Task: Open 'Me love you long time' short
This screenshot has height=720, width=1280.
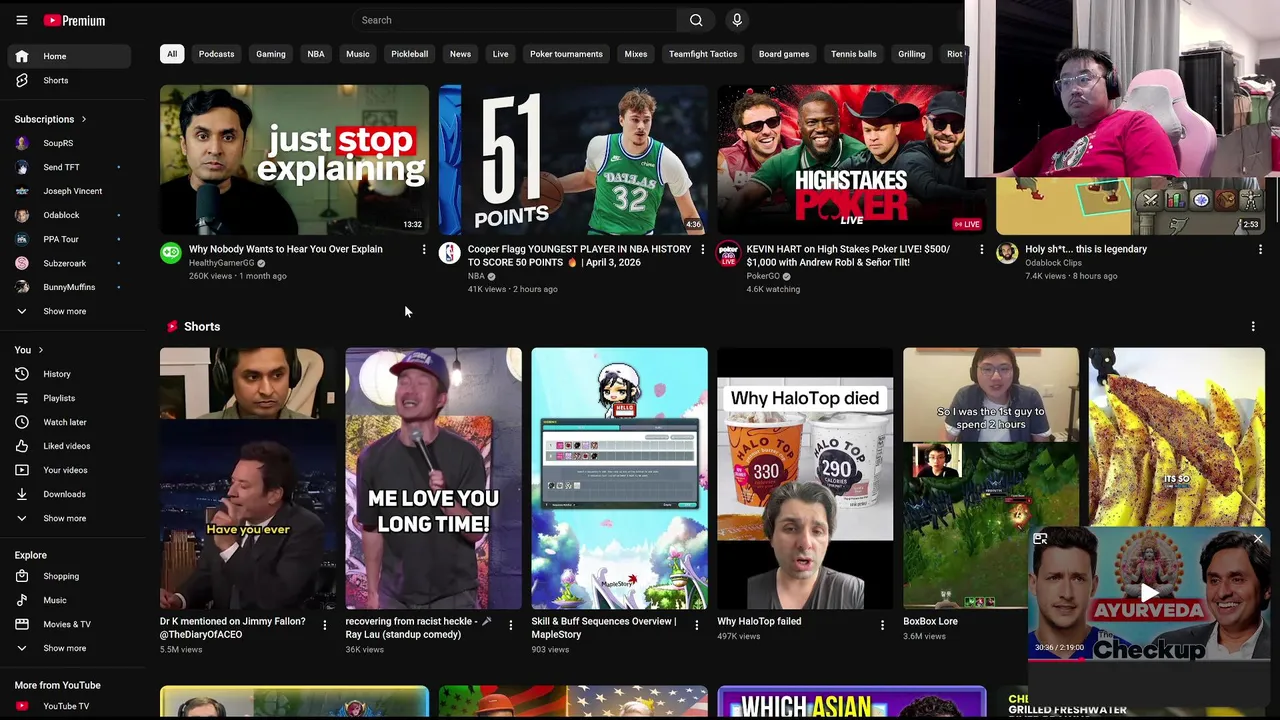Action: coord(433,478)
